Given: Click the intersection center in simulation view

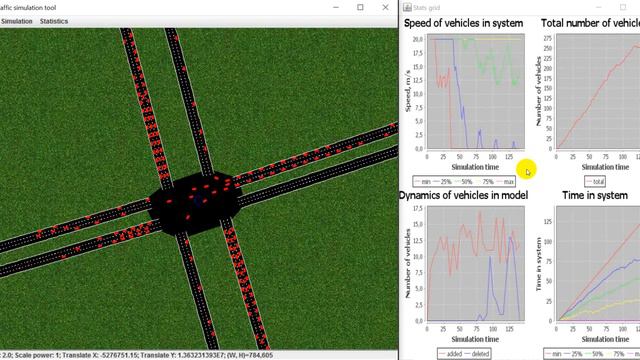Looking at the screenshot, I should (x=196, y=203).
